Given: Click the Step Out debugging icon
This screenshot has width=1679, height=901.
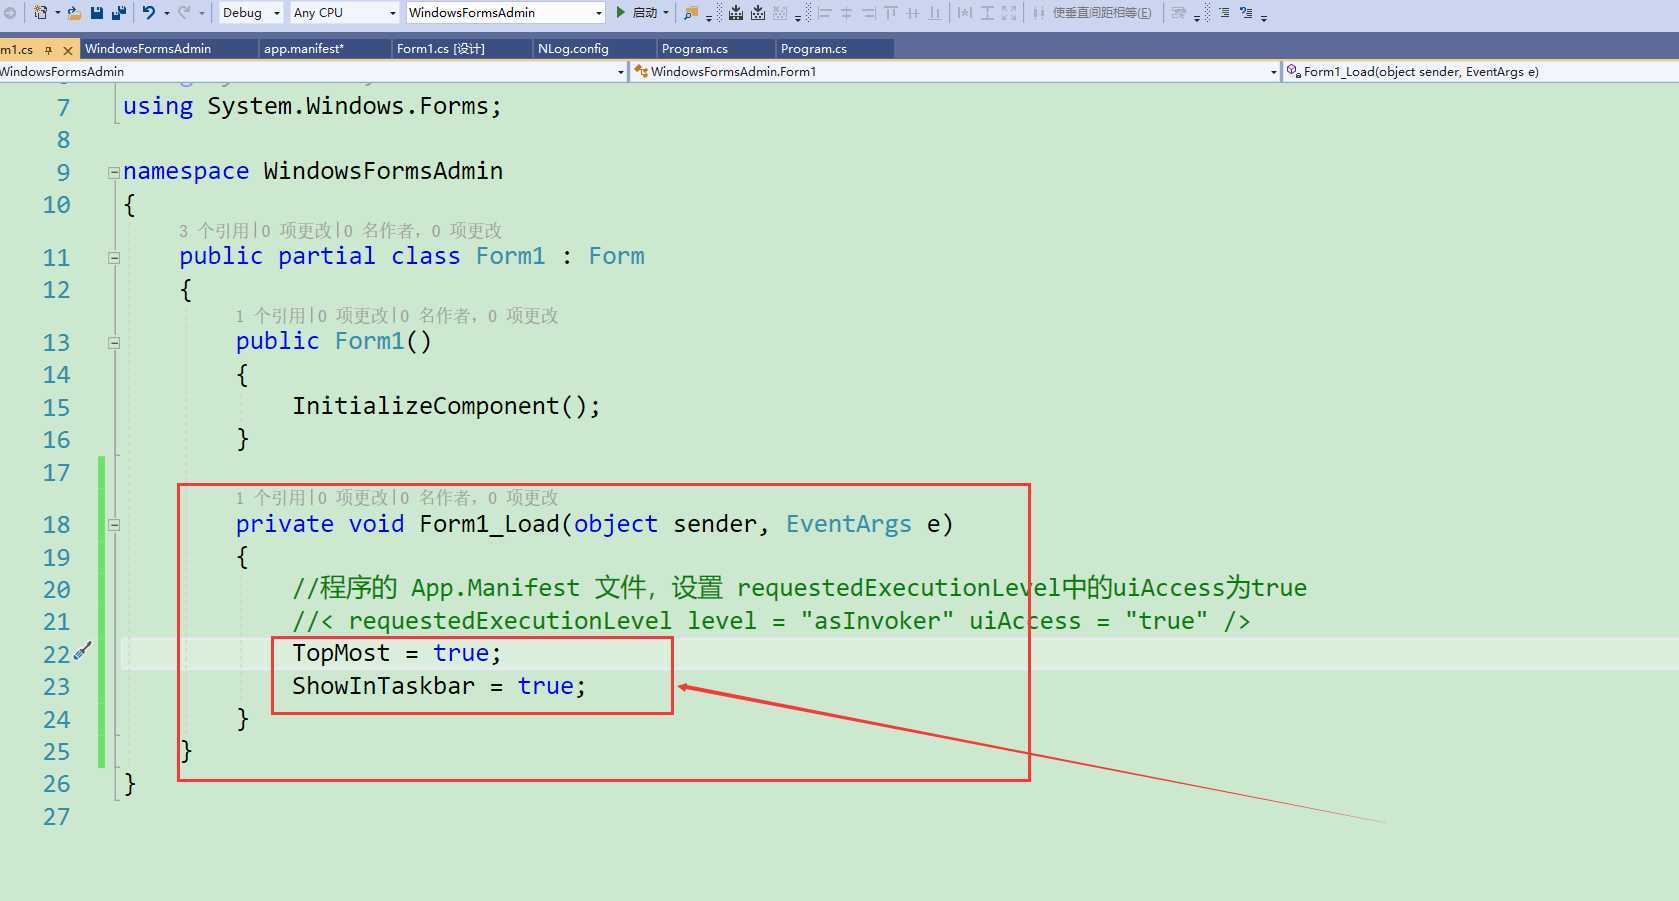Looking at the screenshot, I should 780,13.
